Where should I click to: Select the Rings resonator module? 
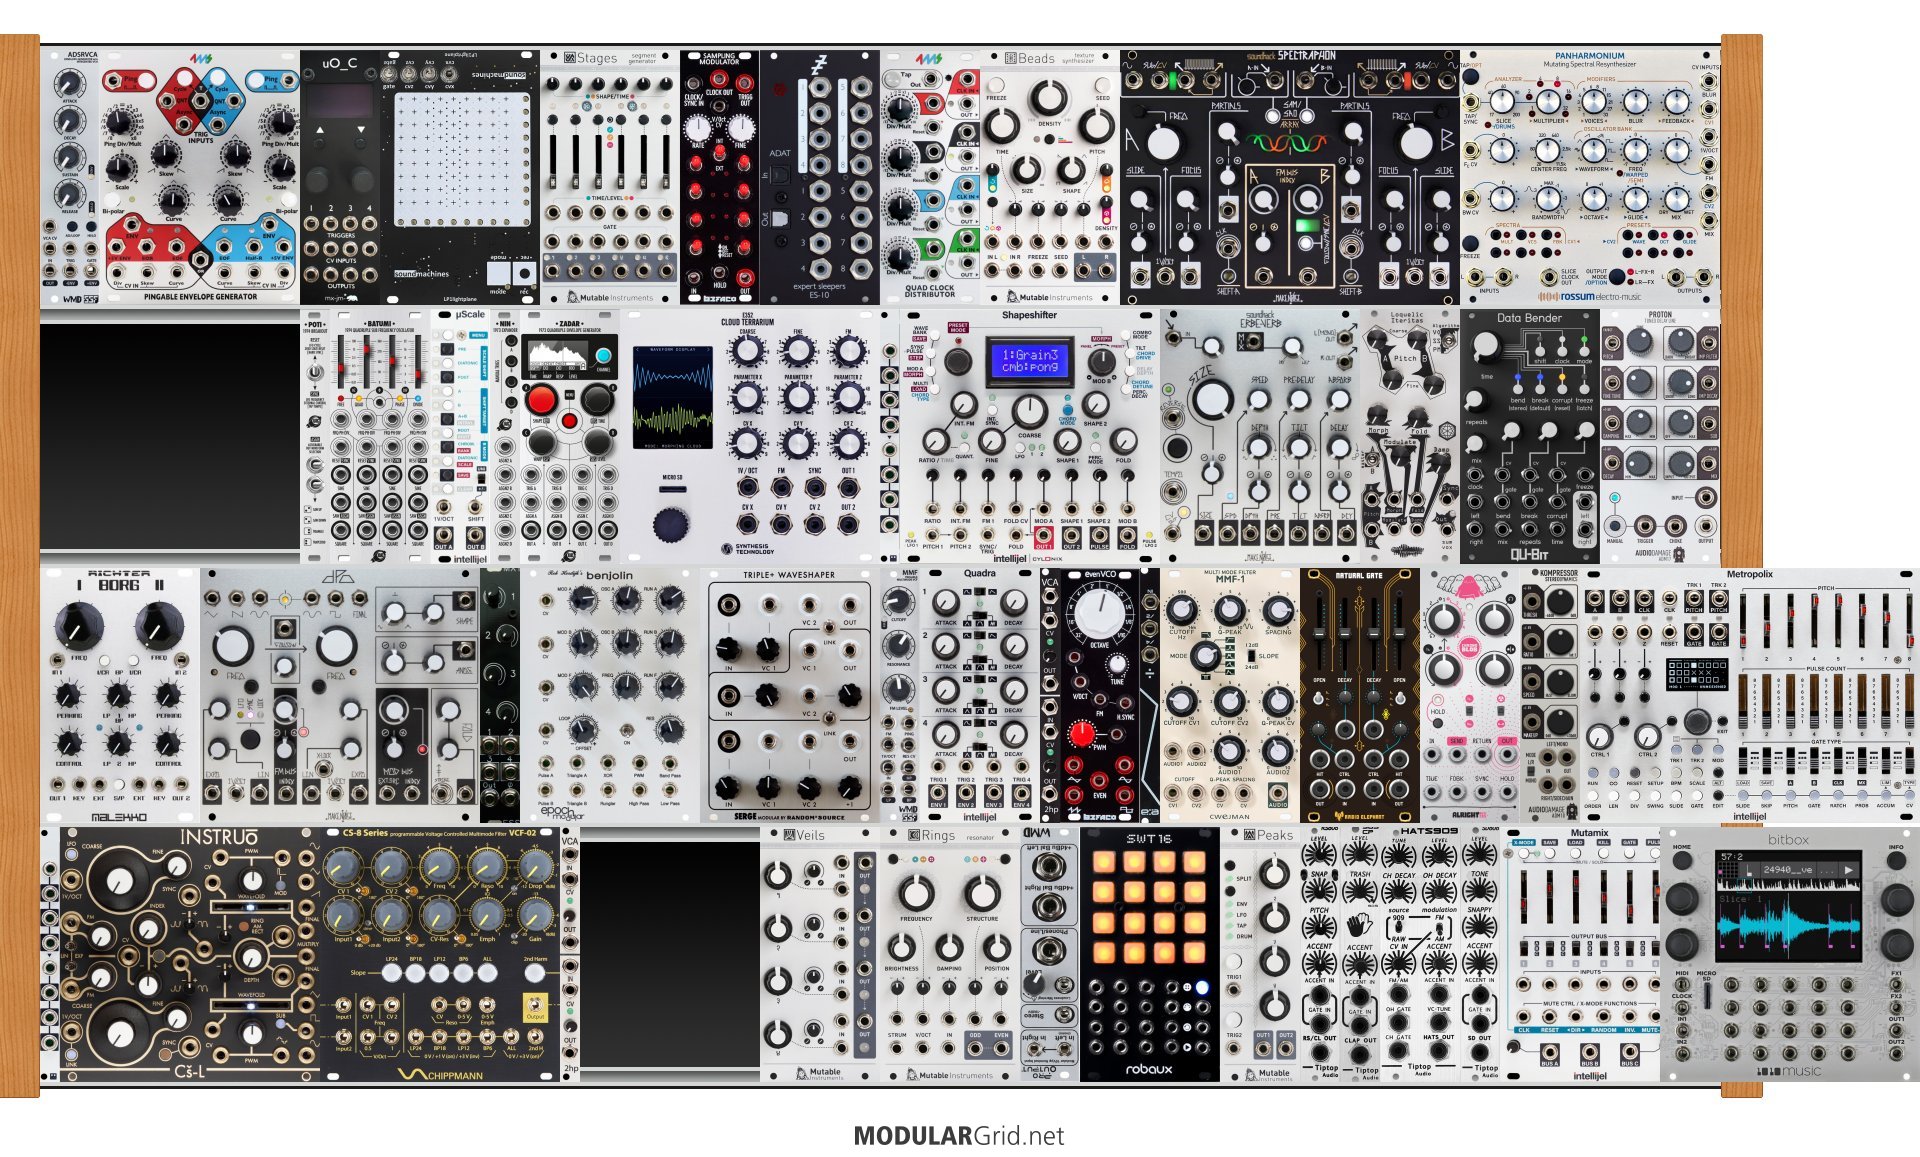coord(950,954)
